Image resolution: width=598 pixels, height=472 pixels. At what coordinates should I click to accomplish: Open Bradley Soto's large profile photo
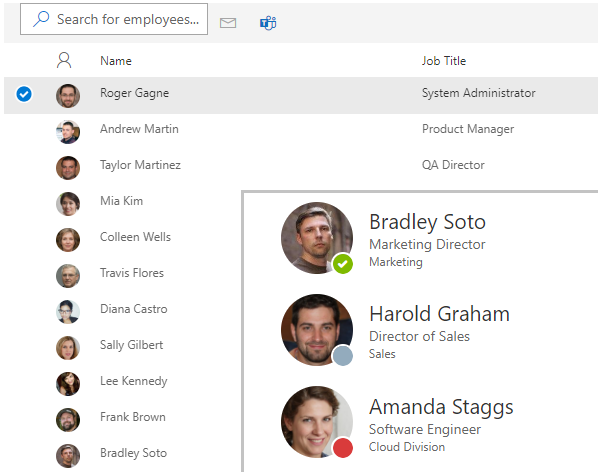(317, 238)
